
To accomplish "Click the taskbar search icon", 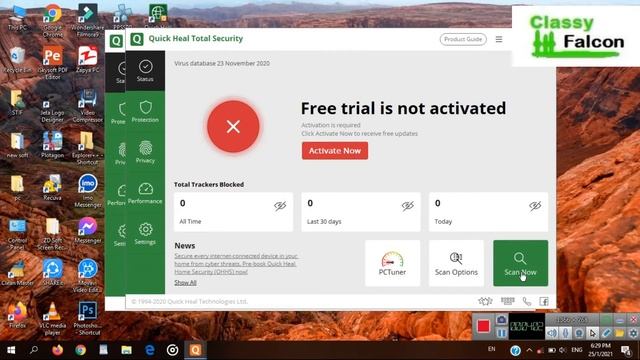I will click(x=34, y=350).
